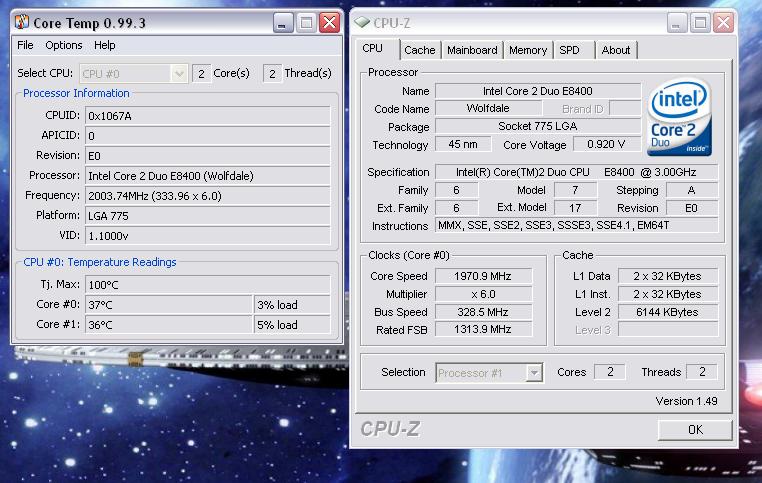
Task: Click the Multiplier value x 6.0
Action: tap(484, 294)
